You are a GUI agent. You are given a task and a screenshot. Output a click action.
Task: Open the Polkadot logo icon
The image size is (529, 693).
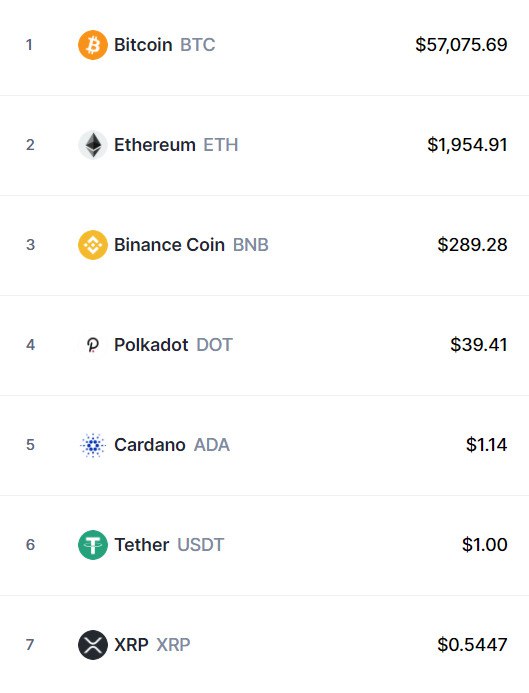93,345
